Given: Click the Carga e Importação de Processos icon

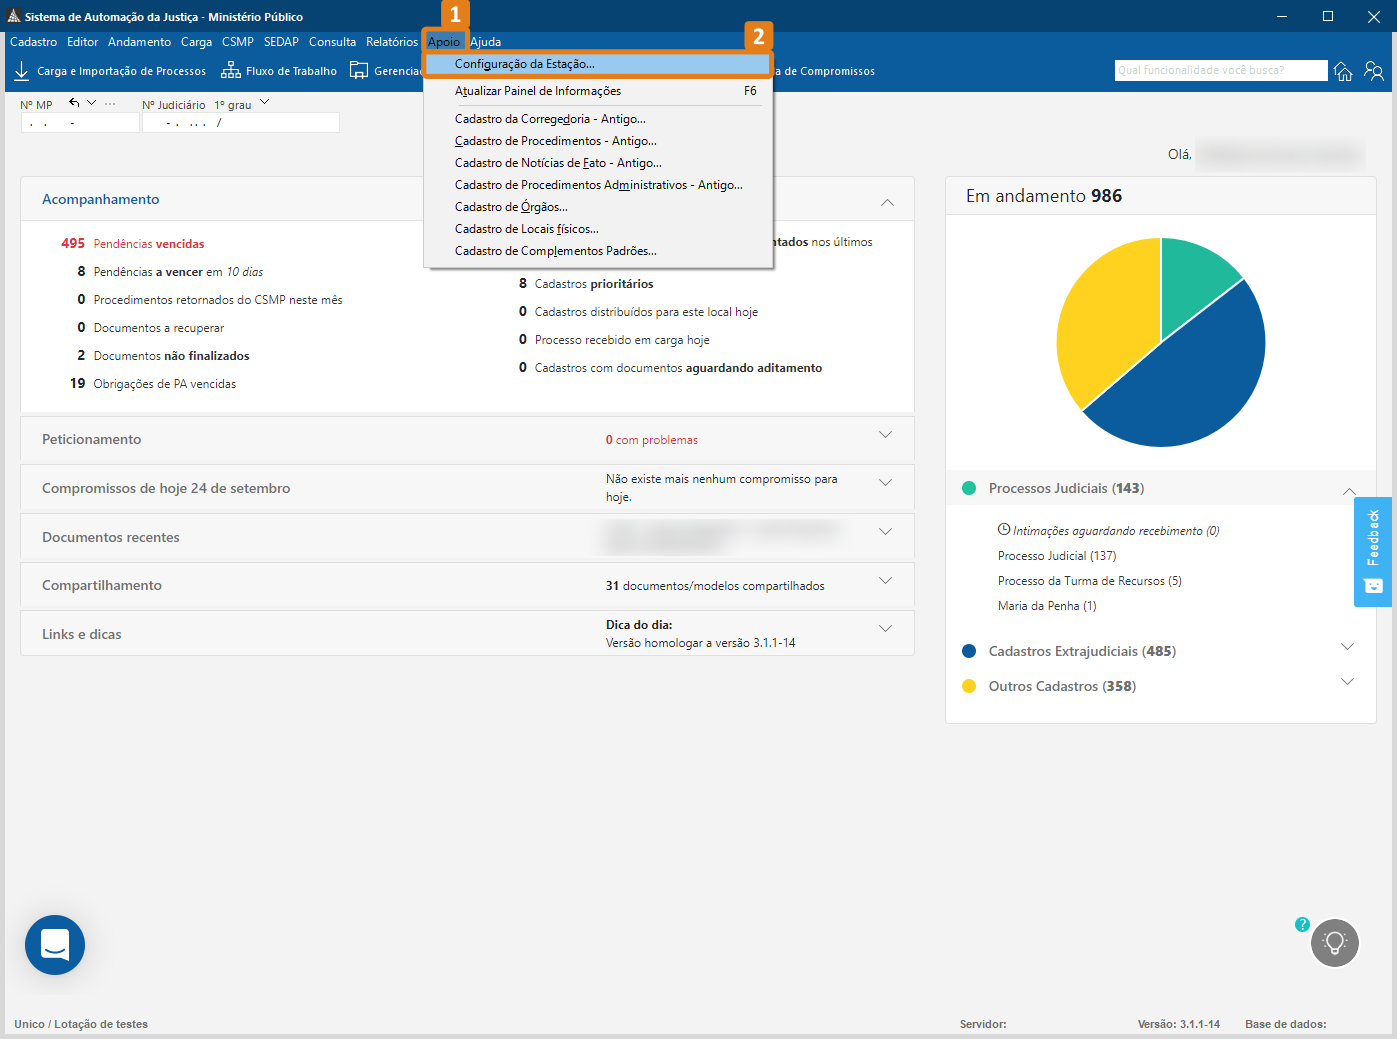Looking at the screenshot, I should (x=21, y=71).
